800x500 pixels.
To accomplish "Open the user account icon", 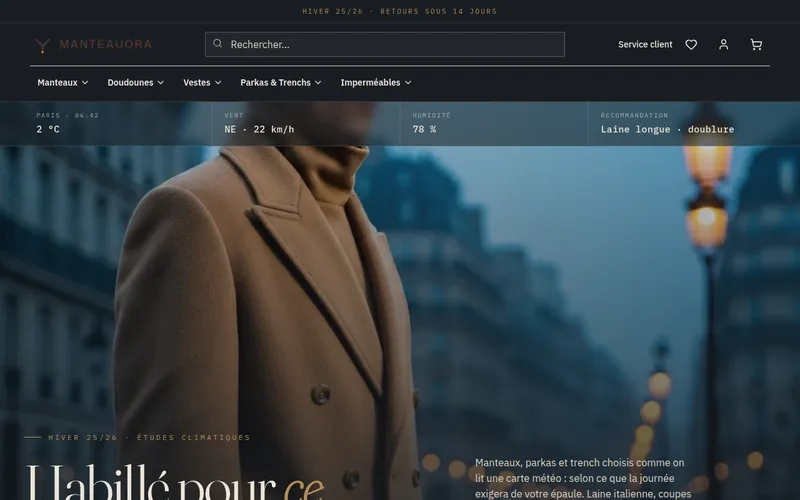I will pos(723,44).
